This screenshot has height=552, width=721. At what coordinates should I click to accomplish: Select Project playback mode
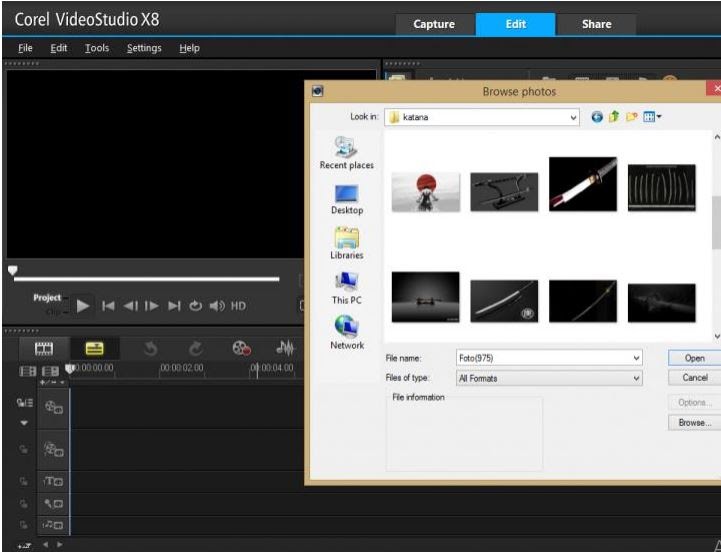[x=47, y=298]
